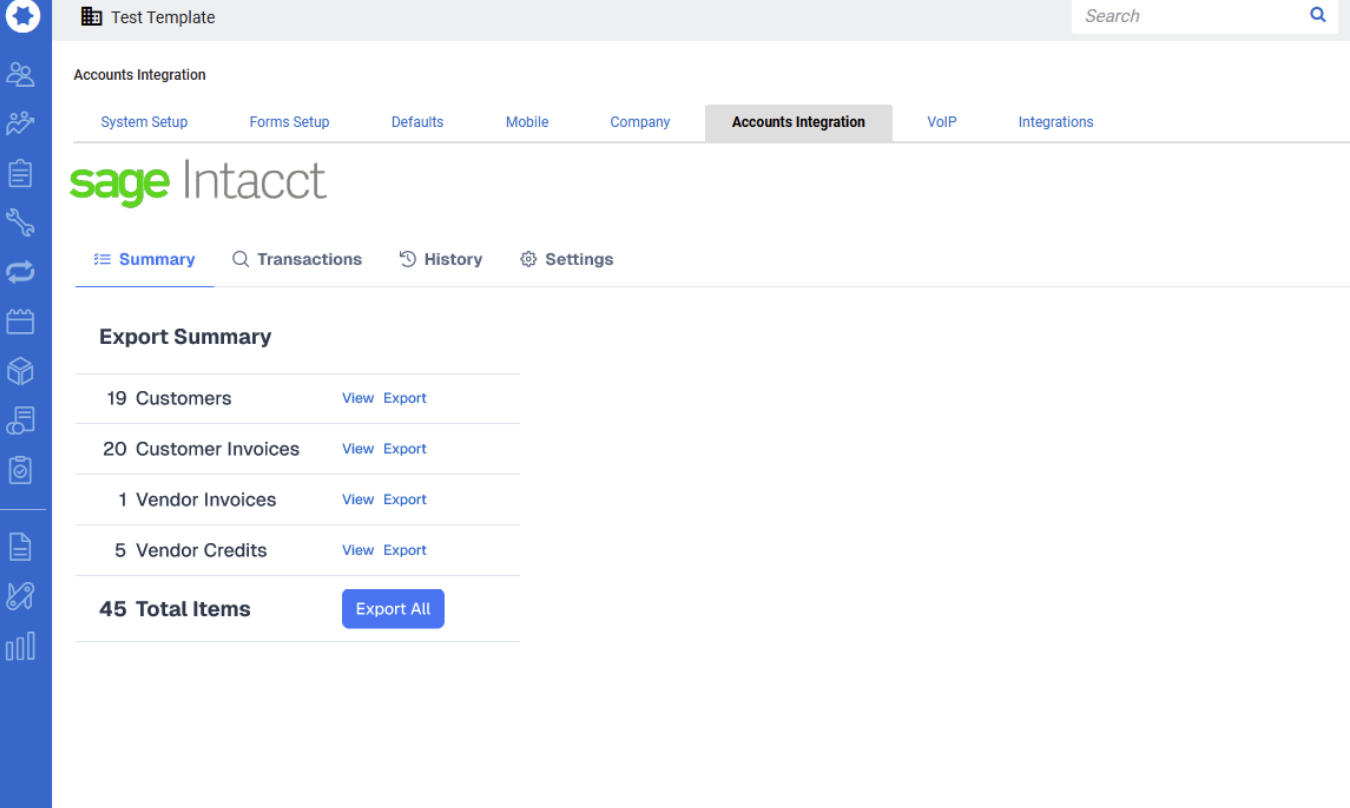The image size is (1350, 808).
Task: Click Export link for Customer Invoices
Action: [405, 449]
